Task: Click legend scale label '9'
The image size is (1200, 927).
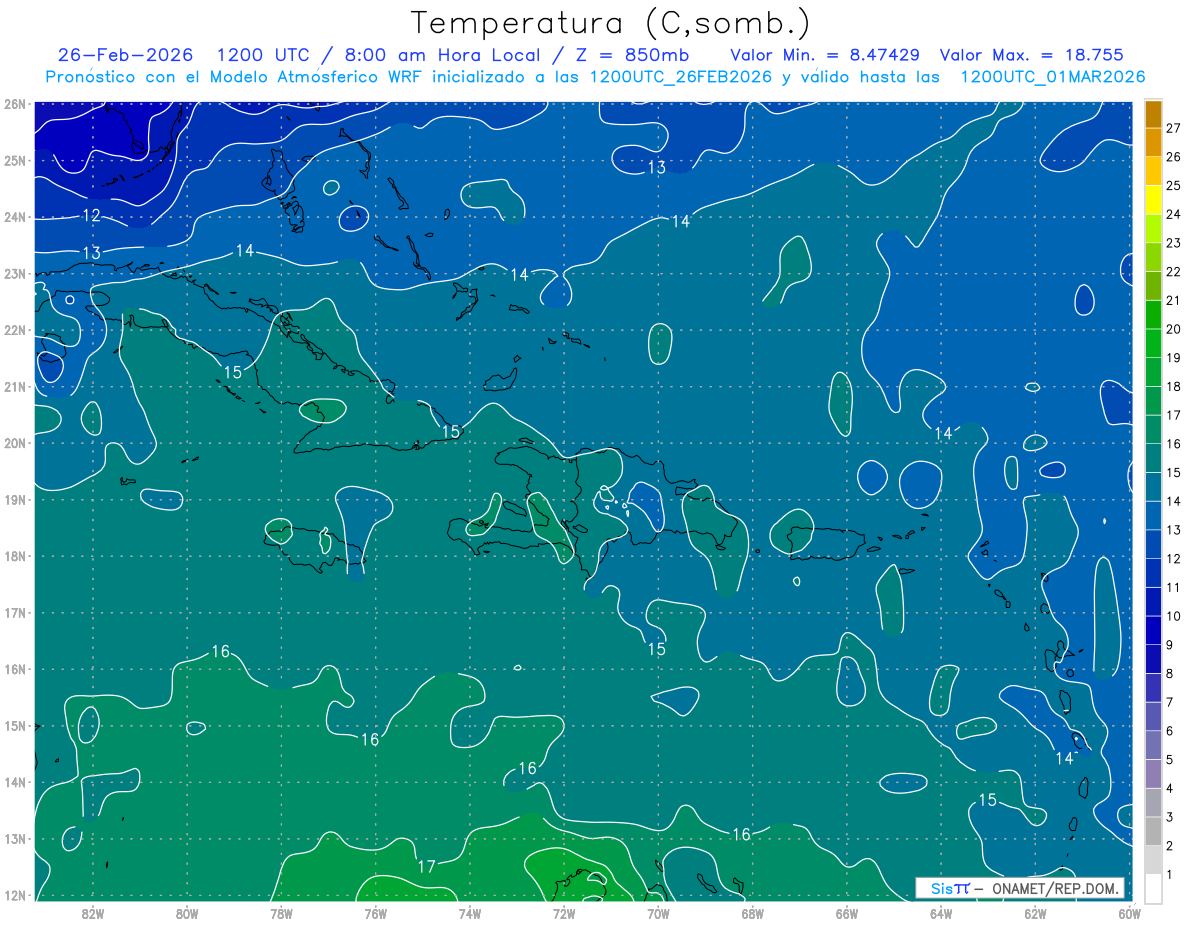Action: pyautogui.click(x=1170, y=644)
